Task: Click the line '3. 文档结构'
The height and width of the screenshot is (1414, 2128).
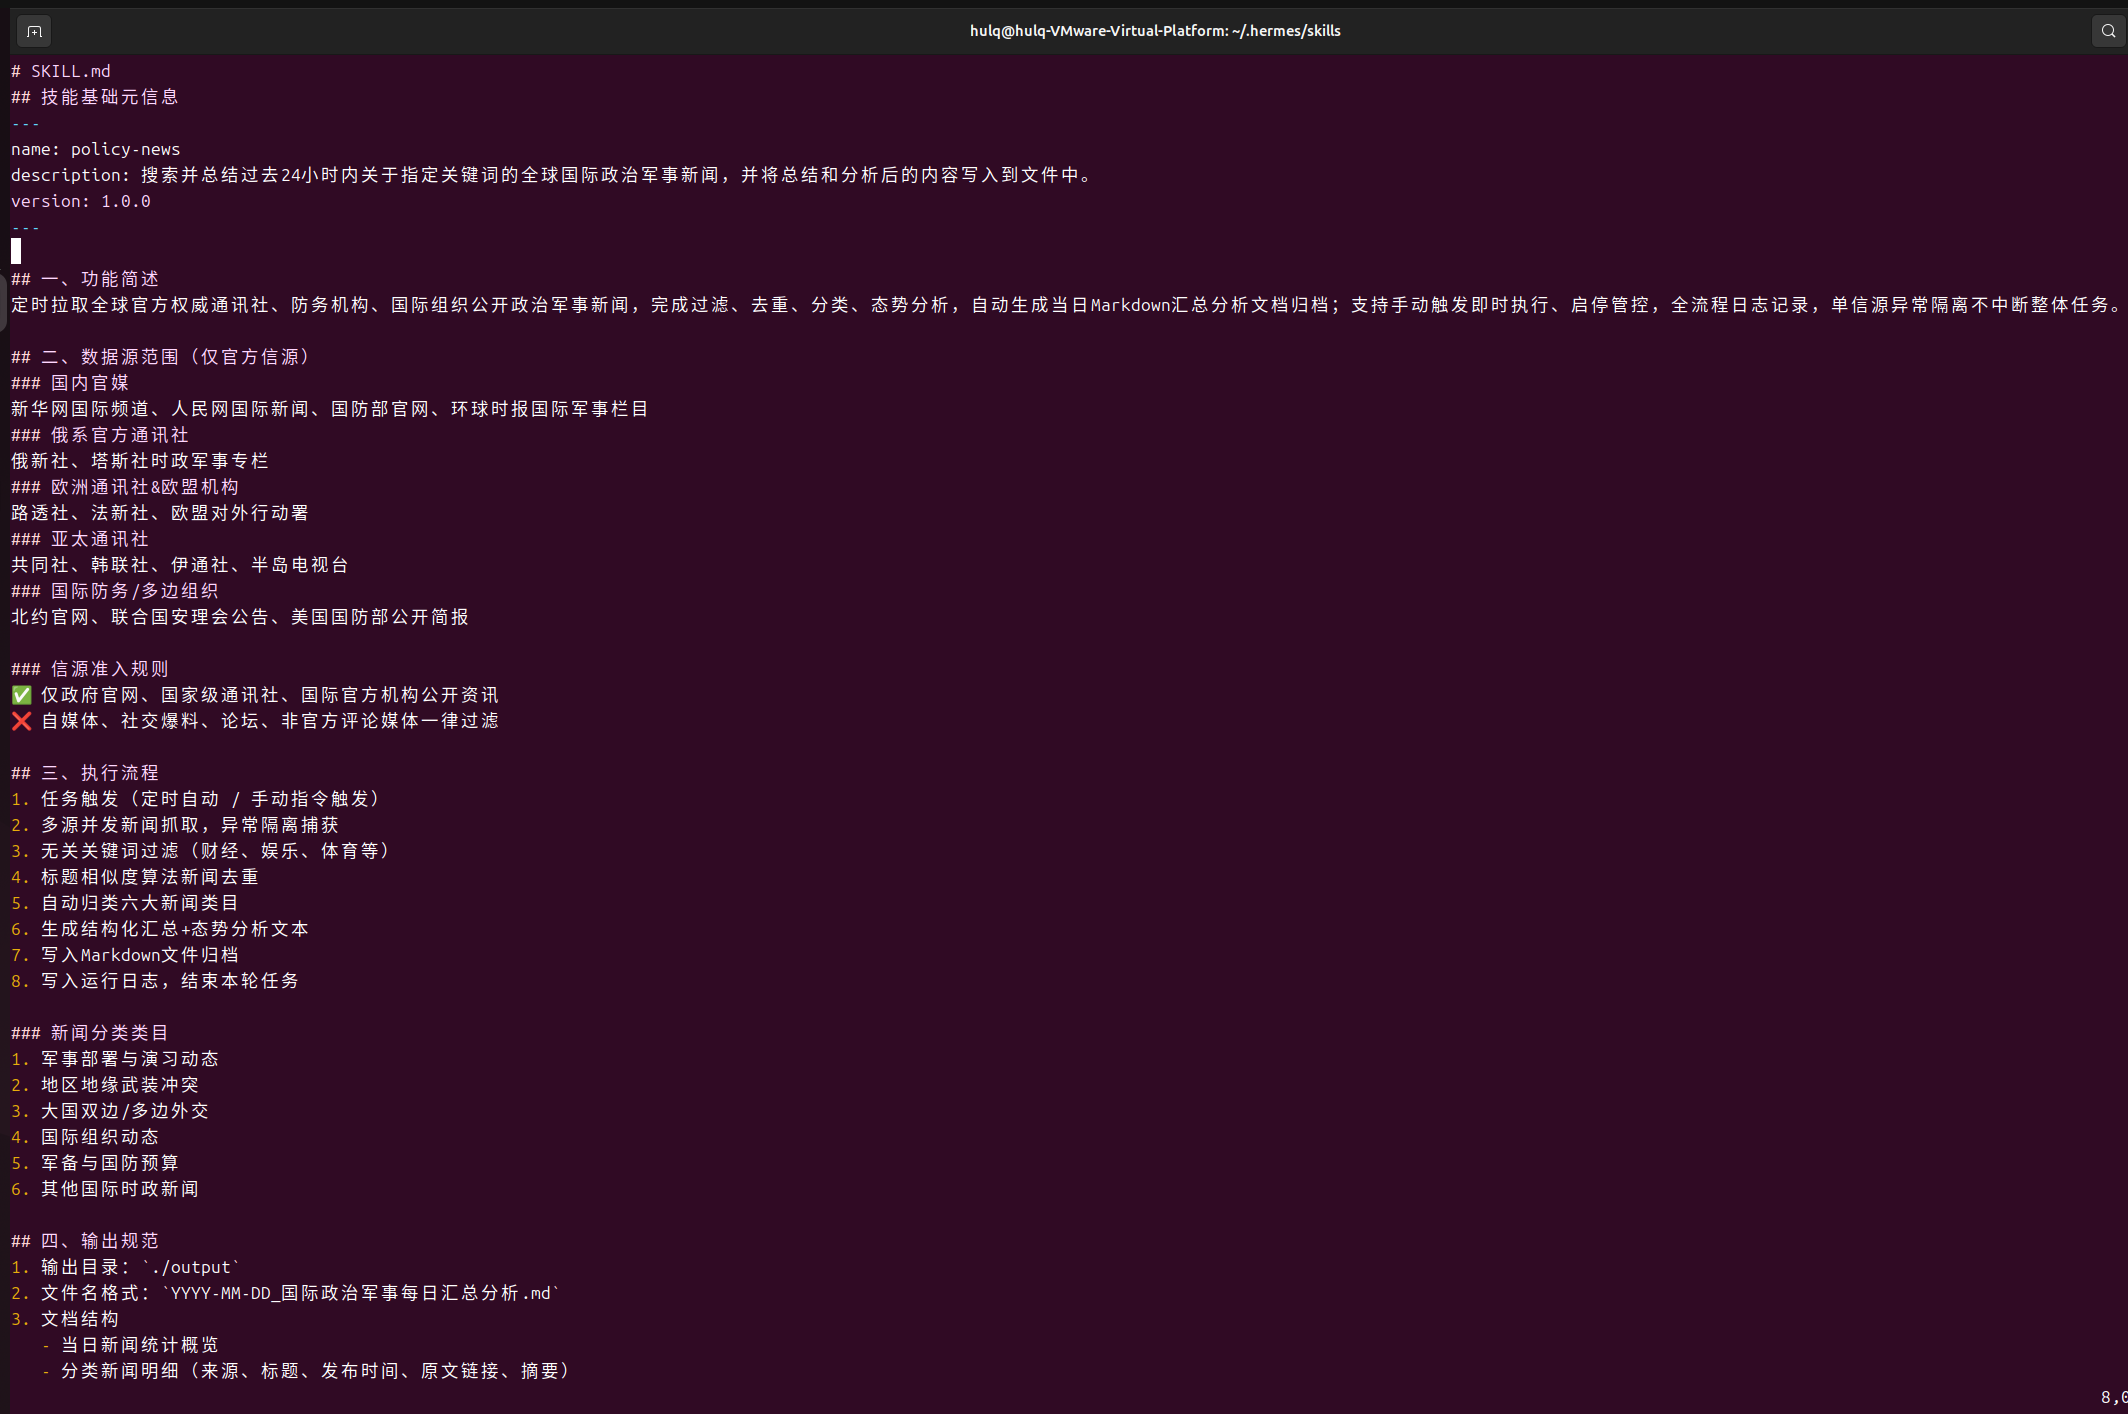Action: 65,1319
